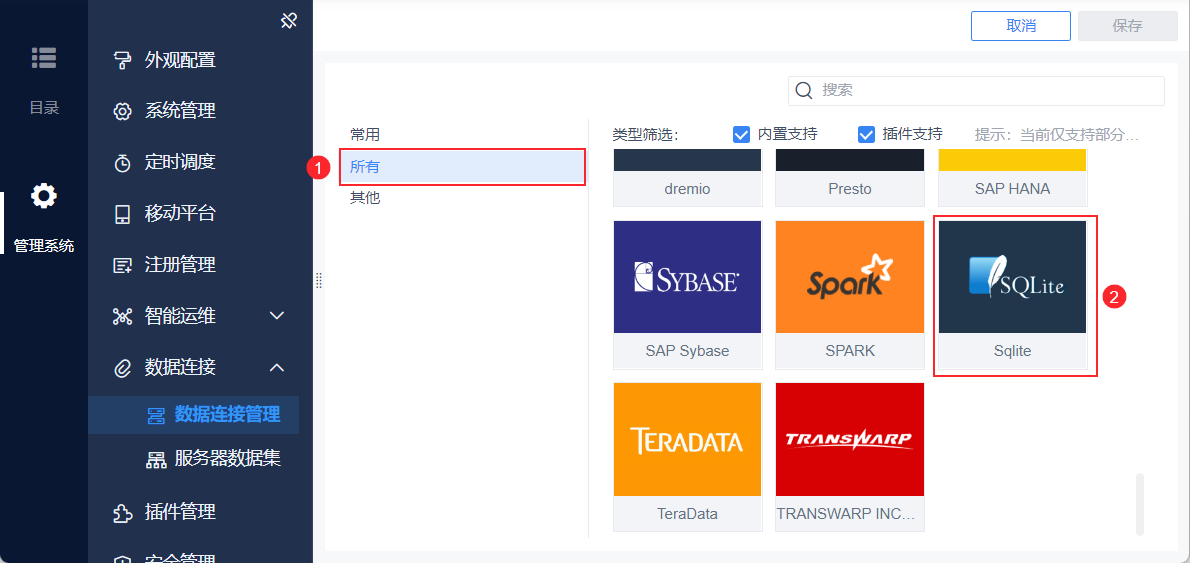The width and height of the screenshot is (1190, 563).
Task: Click the 数据连接管理 server icon
Action: point(156,415)
